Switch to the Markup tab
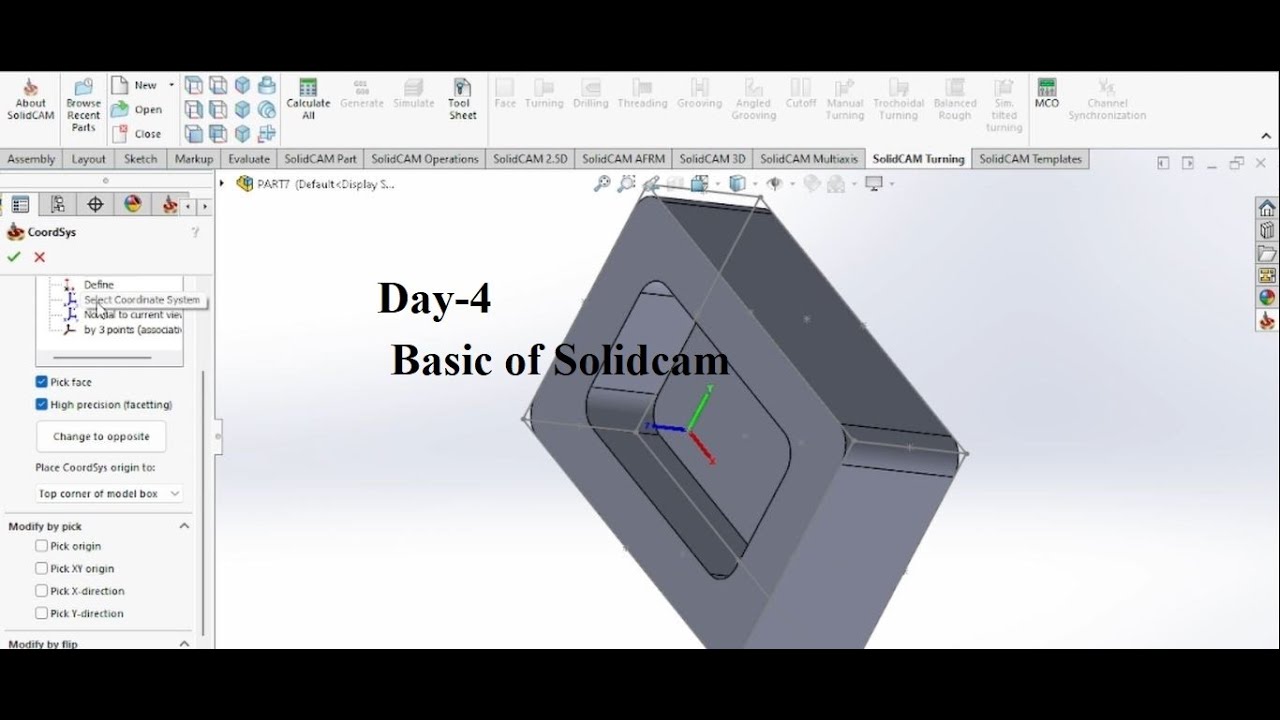1280x720 pixels. point(194,159)
